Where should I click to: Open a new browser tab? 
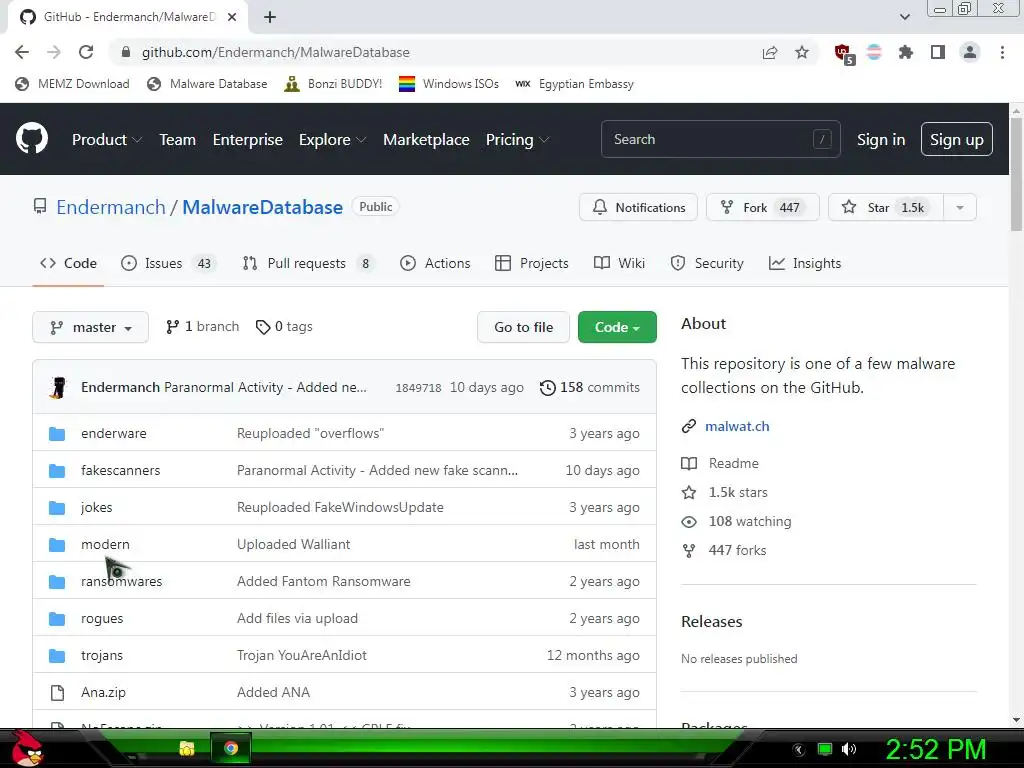(x=270, y=17)
